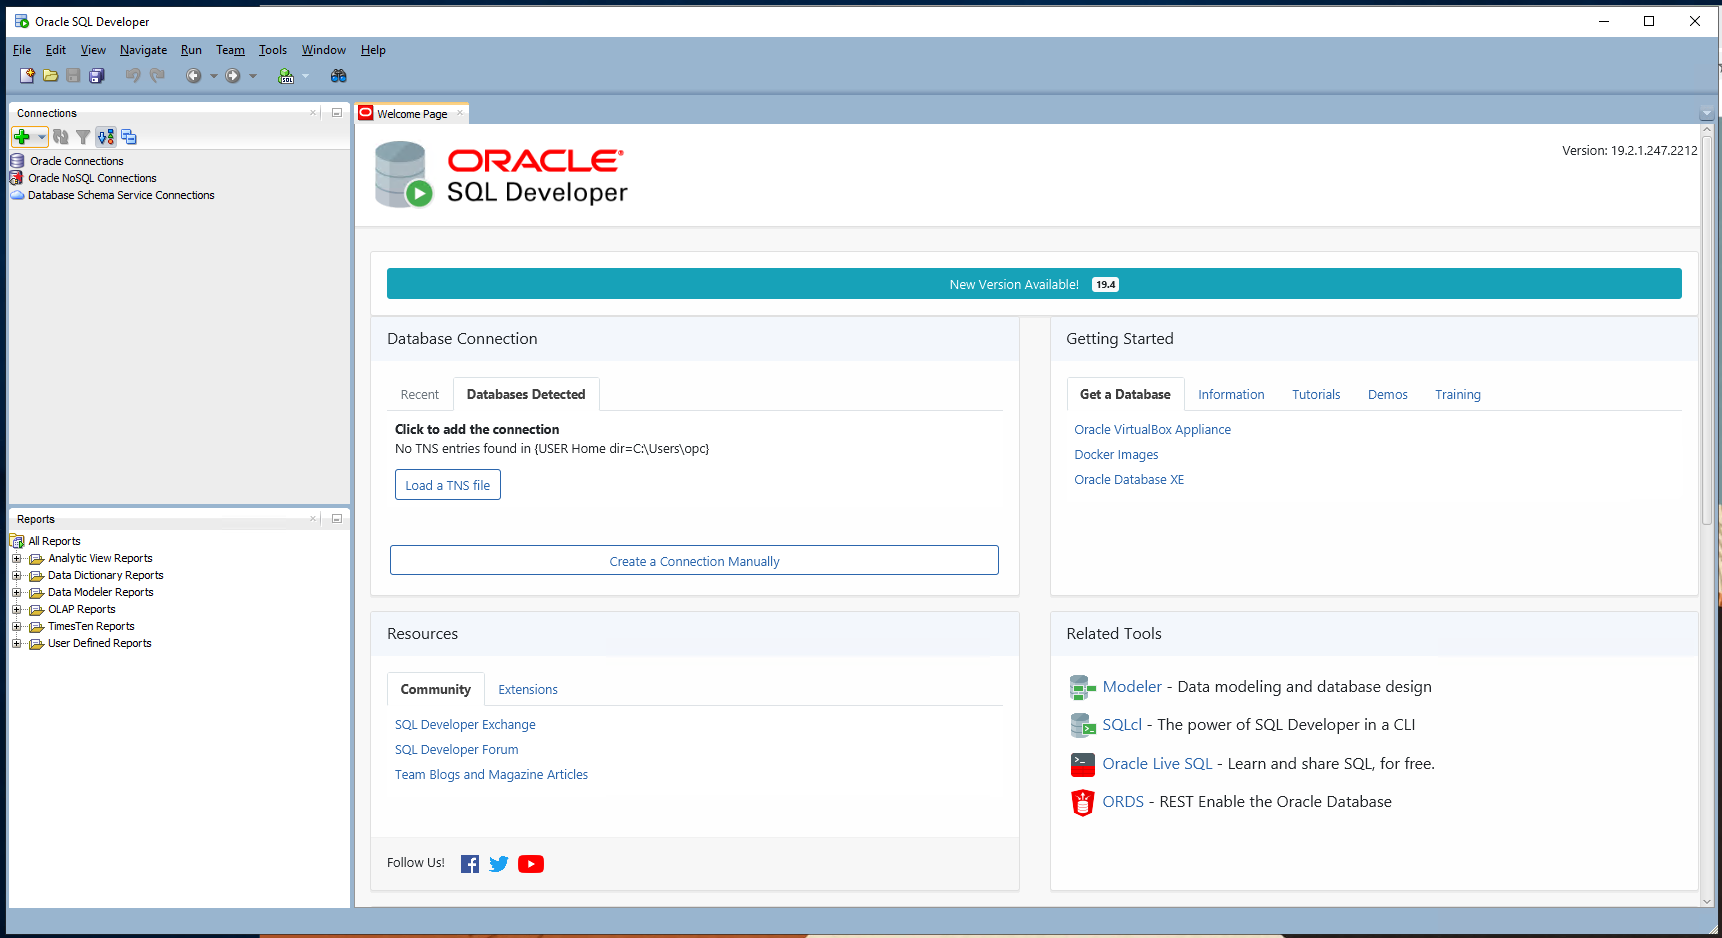This screenshot has width=1722, height=938.
Task: Select Oracle NoSQL Connections in the tree
Action: (x=92, y=178)
